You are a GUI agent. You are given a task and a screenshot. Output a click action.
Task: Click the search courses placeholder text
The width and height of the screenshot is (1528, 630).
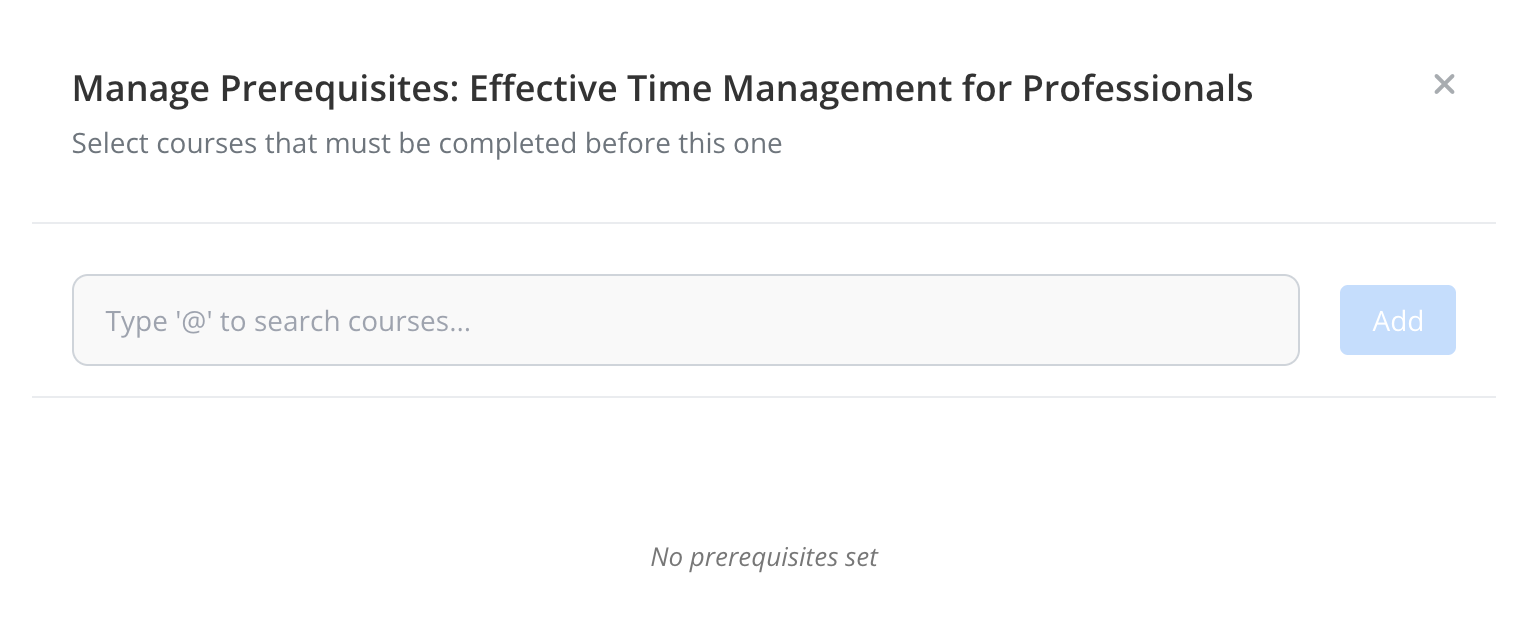click(288, 321)
